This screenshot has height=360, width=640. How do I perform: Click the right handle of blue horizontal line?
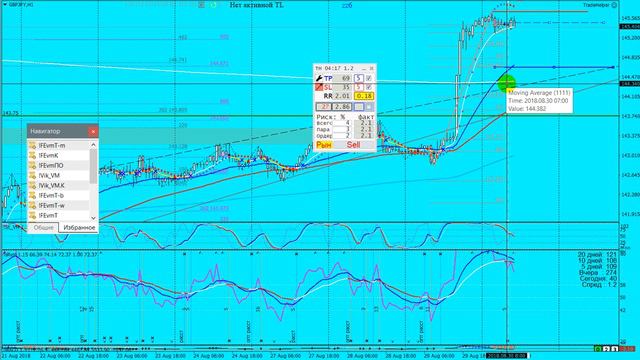[x=613, y=67]
